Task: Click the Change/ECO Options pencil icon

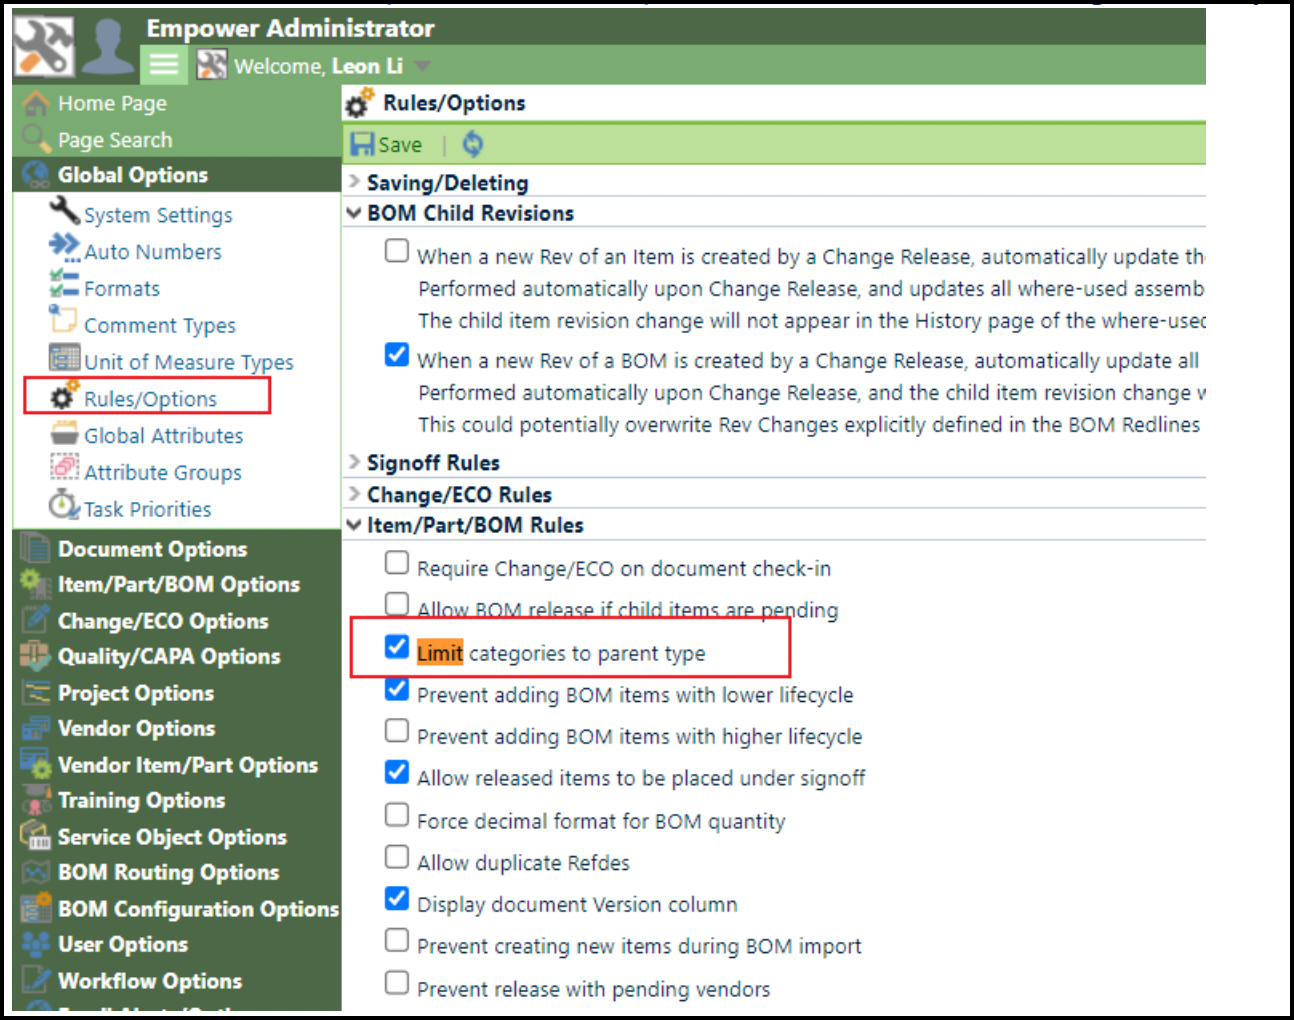Action: pyautogui.click(x=36, y=620)
